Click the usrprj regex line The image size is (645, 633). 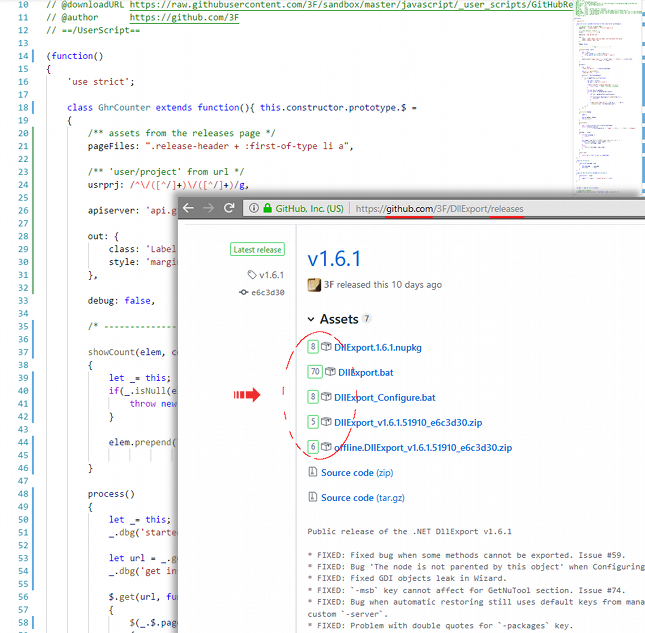[168, 185]
